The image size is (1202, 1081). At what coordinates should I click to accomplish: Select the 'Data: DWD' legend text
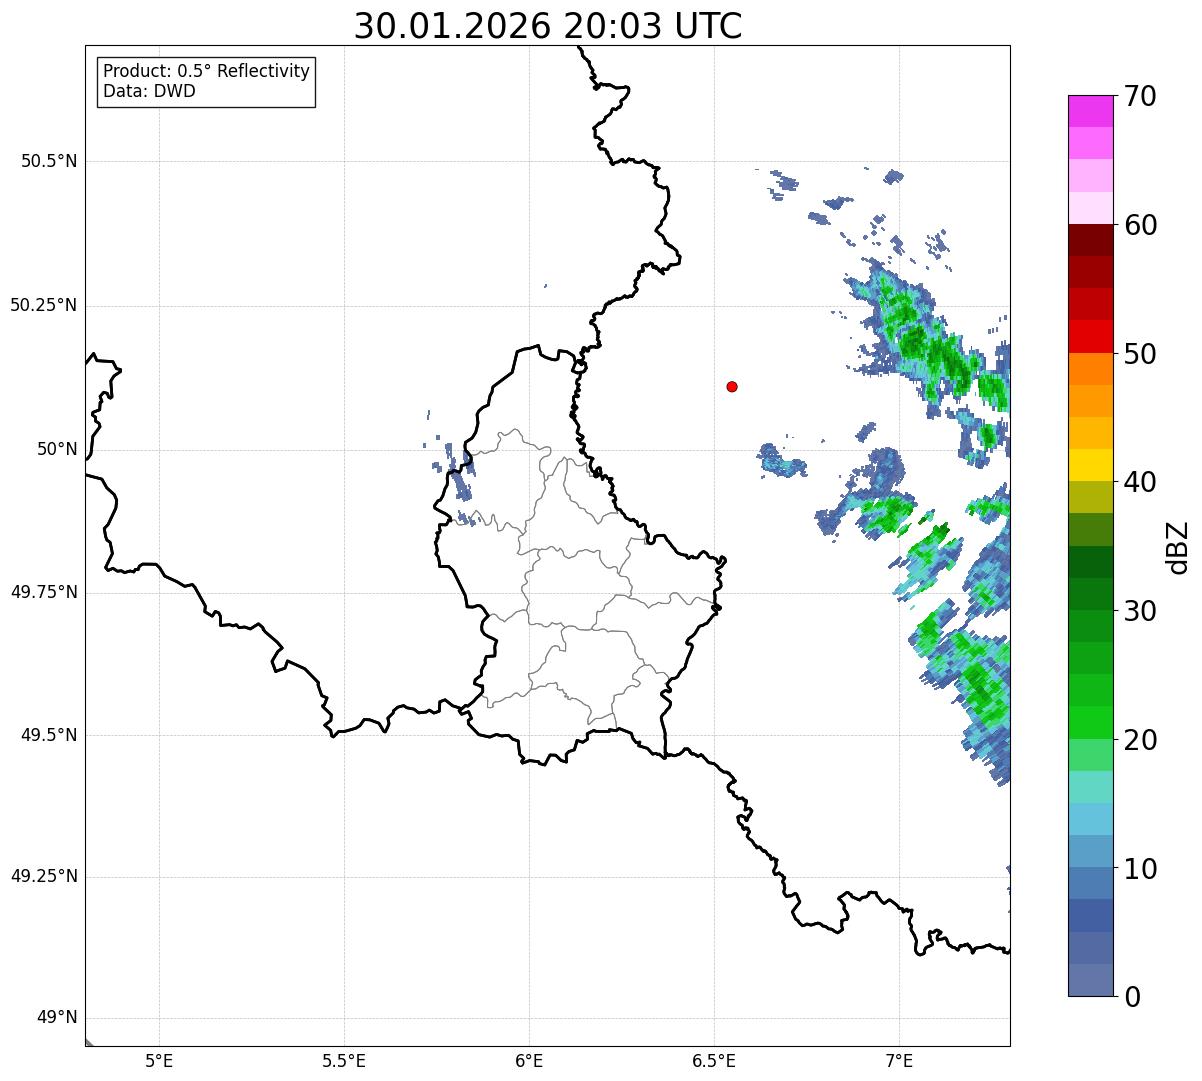149,91
